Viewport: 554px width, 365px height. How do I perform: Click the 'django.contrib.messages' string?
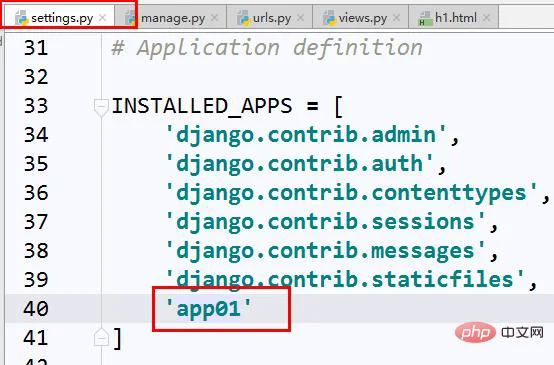pos(325,252)
